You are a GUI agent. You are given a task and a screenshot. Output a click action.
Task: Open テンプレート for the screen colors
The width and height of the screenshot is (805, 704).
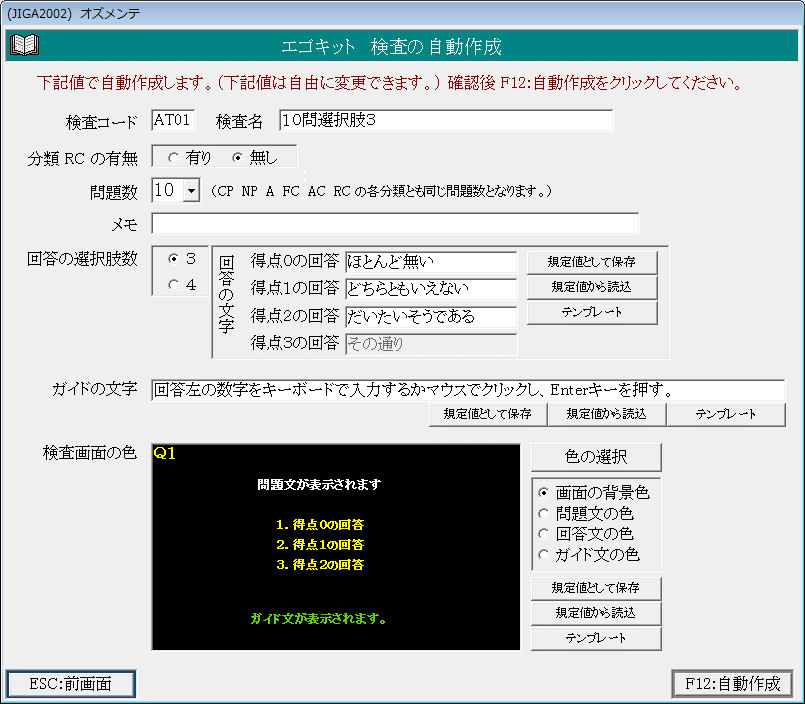click(x=596, y=639)
